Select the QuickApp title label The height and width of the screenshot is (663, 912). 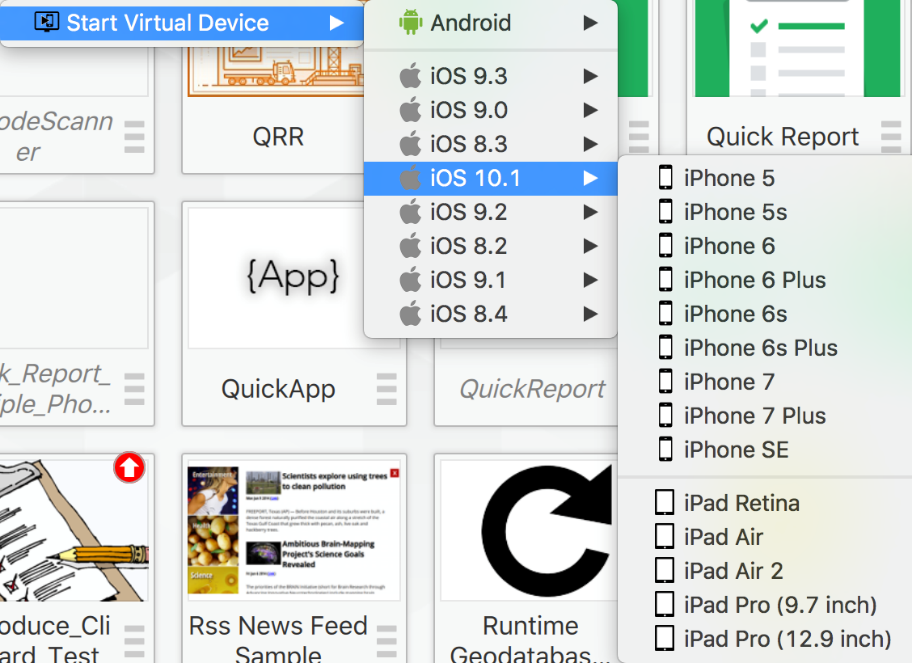[x=278, y=389]
